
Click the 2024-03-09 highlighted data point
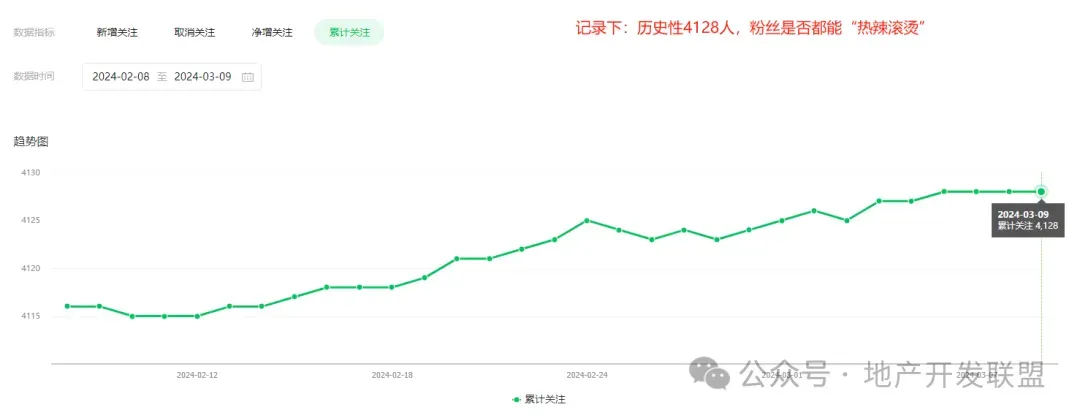tap(1041, 191)
